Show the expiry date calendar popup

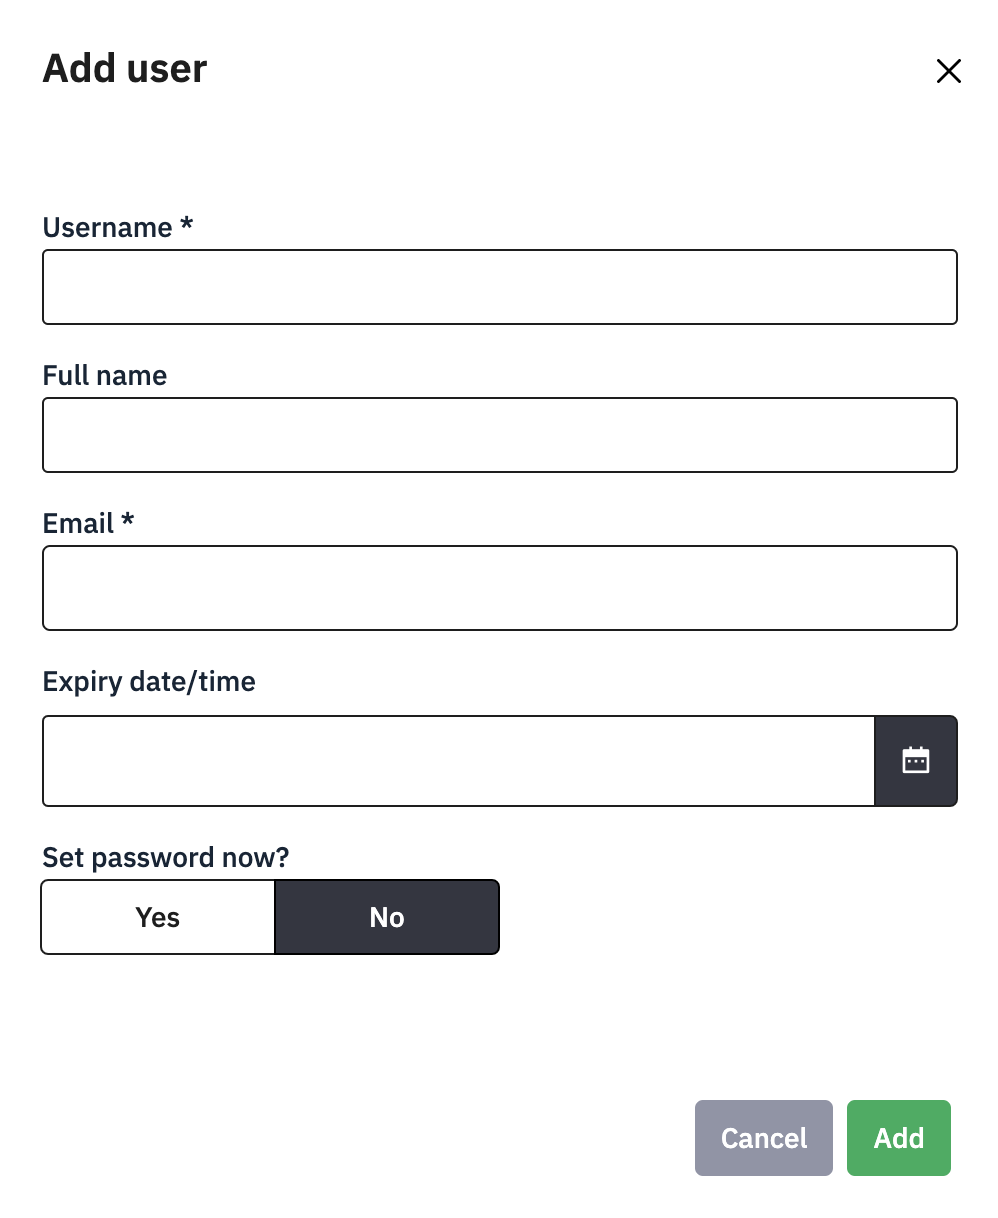point(915,761)
